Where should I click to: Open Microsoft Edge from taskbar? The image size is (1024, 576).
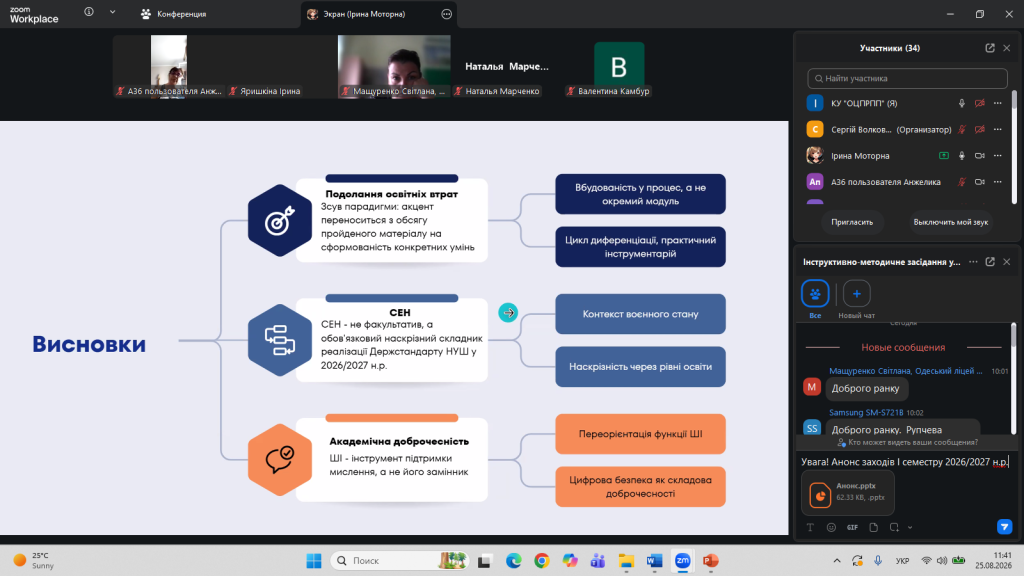tap(513, 560)
